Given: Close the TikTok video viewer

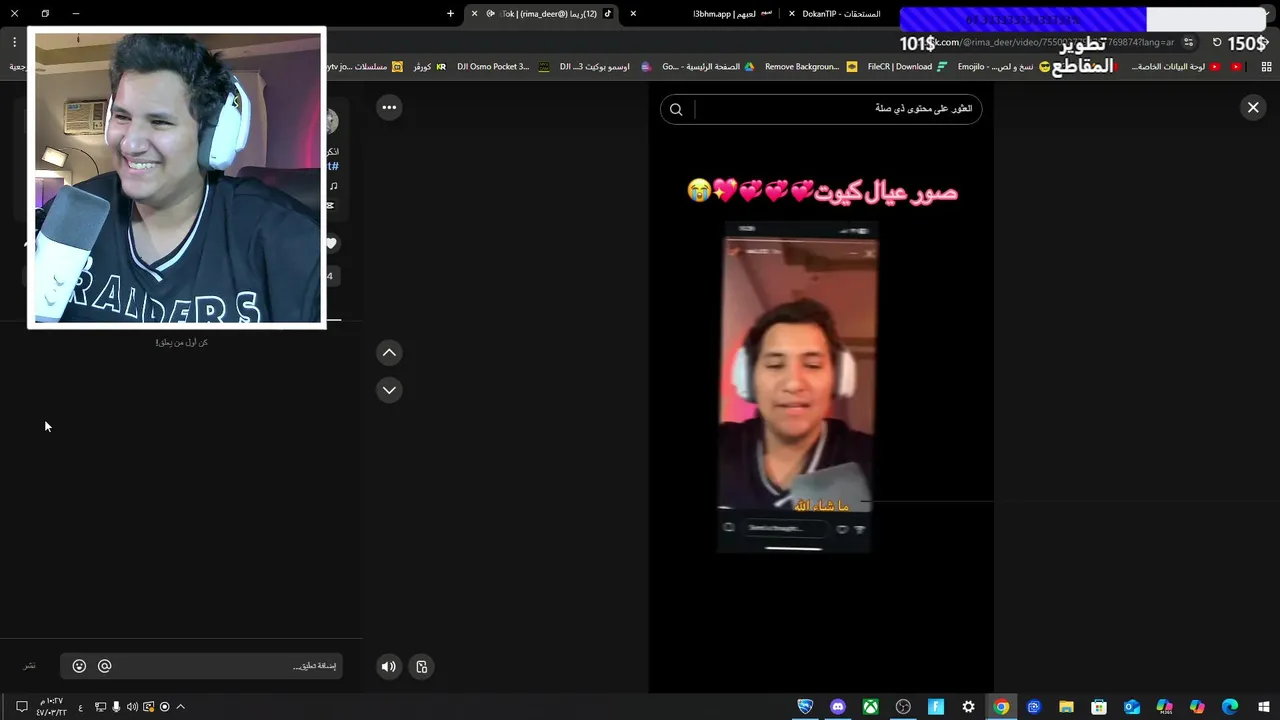Looking at the screenshot, I should coord(1253,107).
